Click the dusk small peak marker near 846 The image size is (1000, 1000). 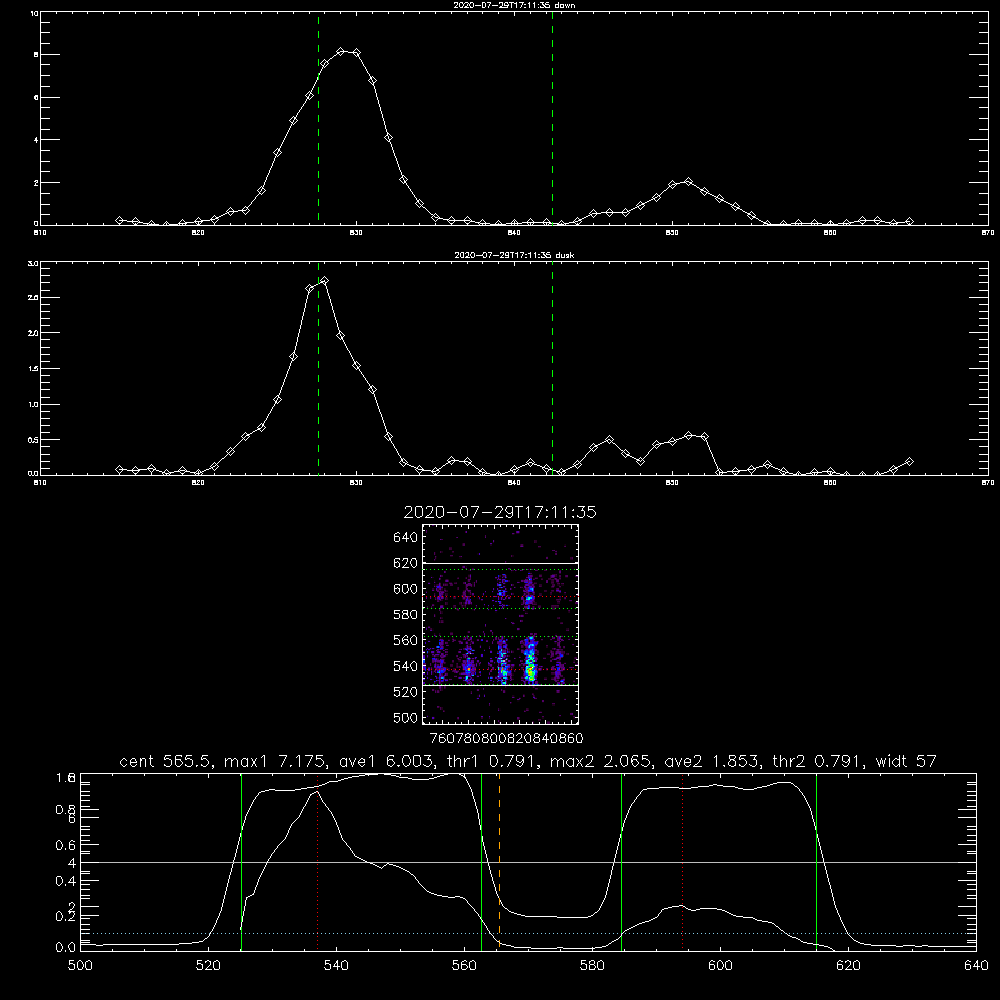pyautogui.click(x=610, y=440)
